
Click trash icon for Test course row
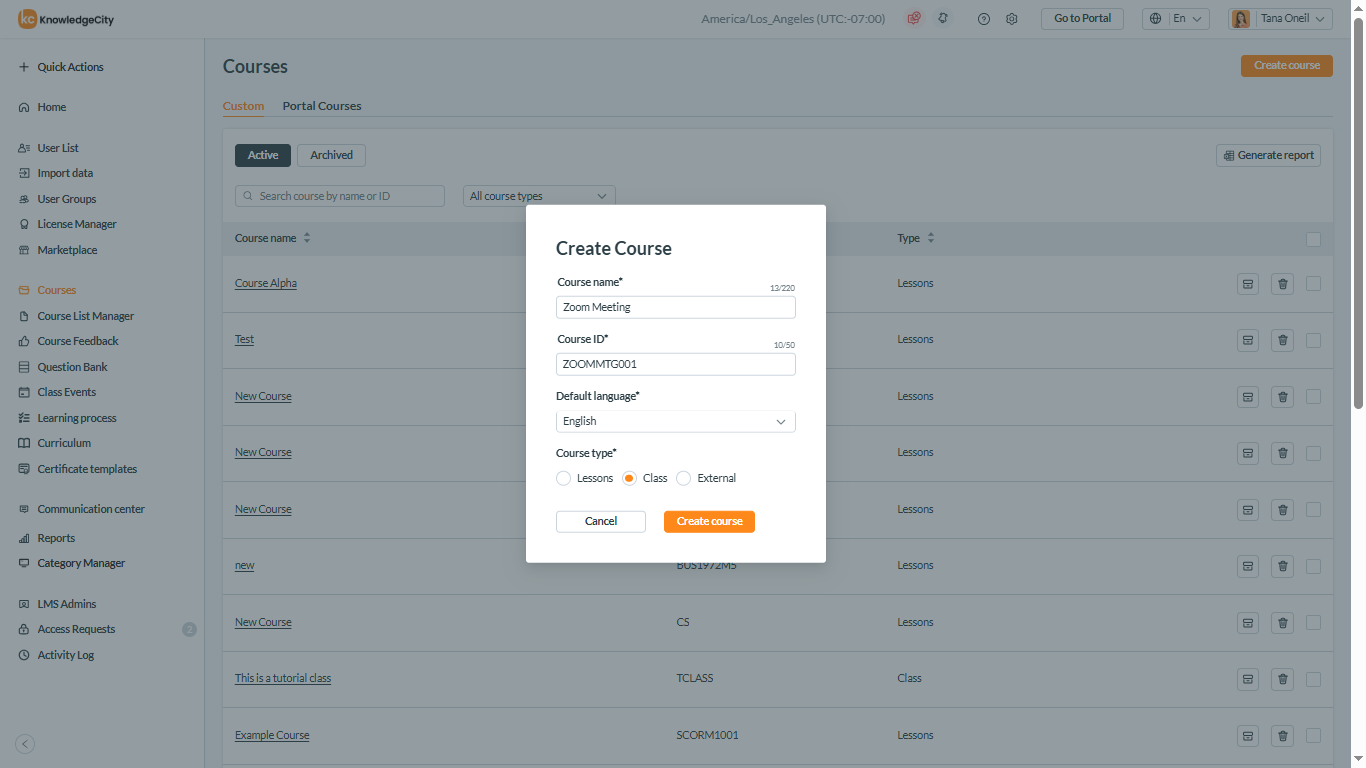pos(1282,340)
